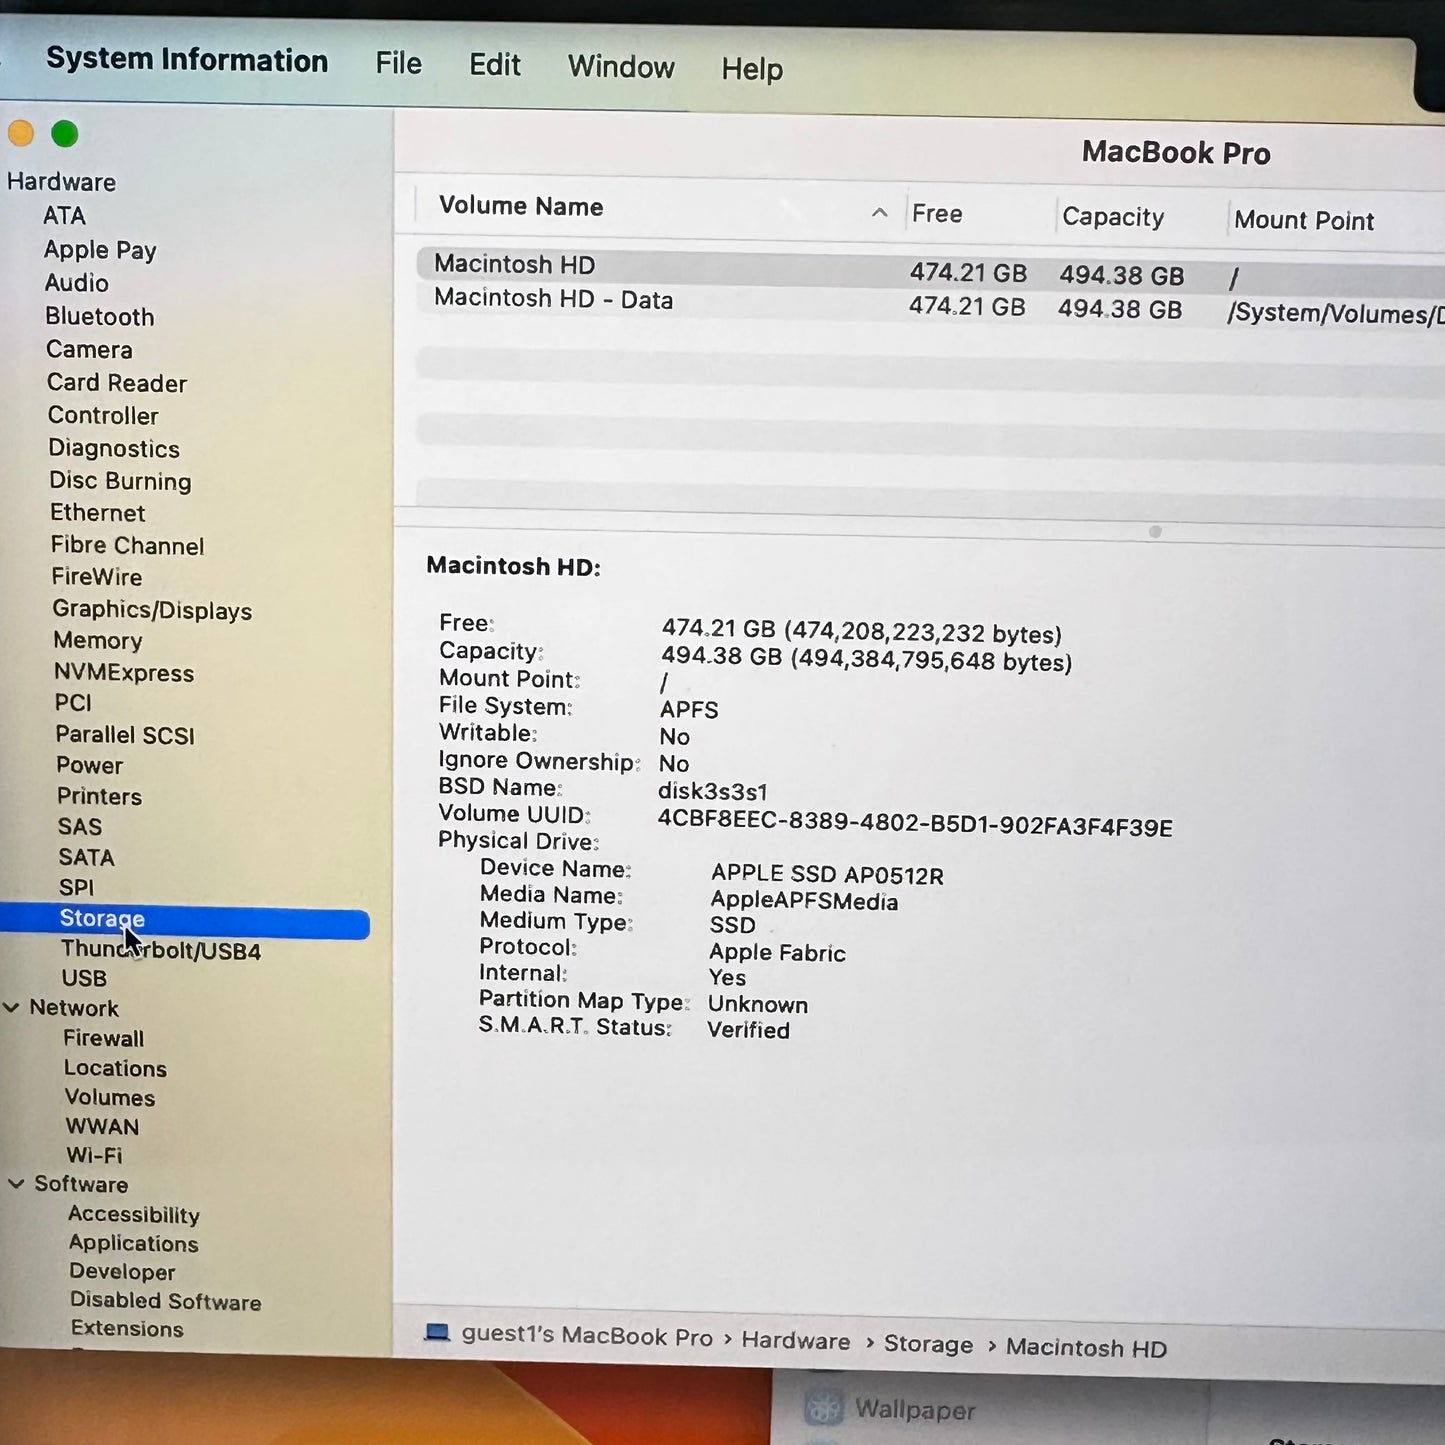Select Fibre Channel in the sidebar
Image resolution: width=1445 pixels, height=1445 pixels.
pyautogui.click(x=128, y=546)
